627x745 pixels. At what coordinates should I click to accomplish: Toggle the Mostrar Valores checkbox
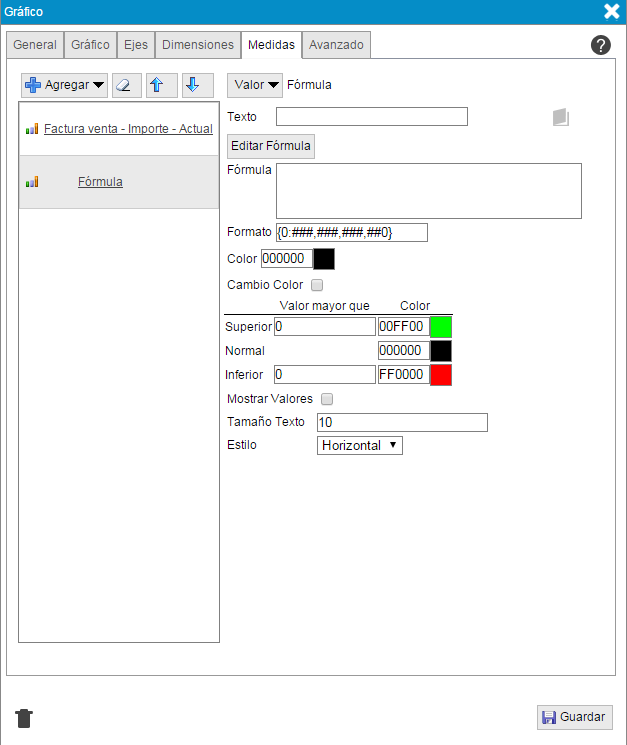327,399
